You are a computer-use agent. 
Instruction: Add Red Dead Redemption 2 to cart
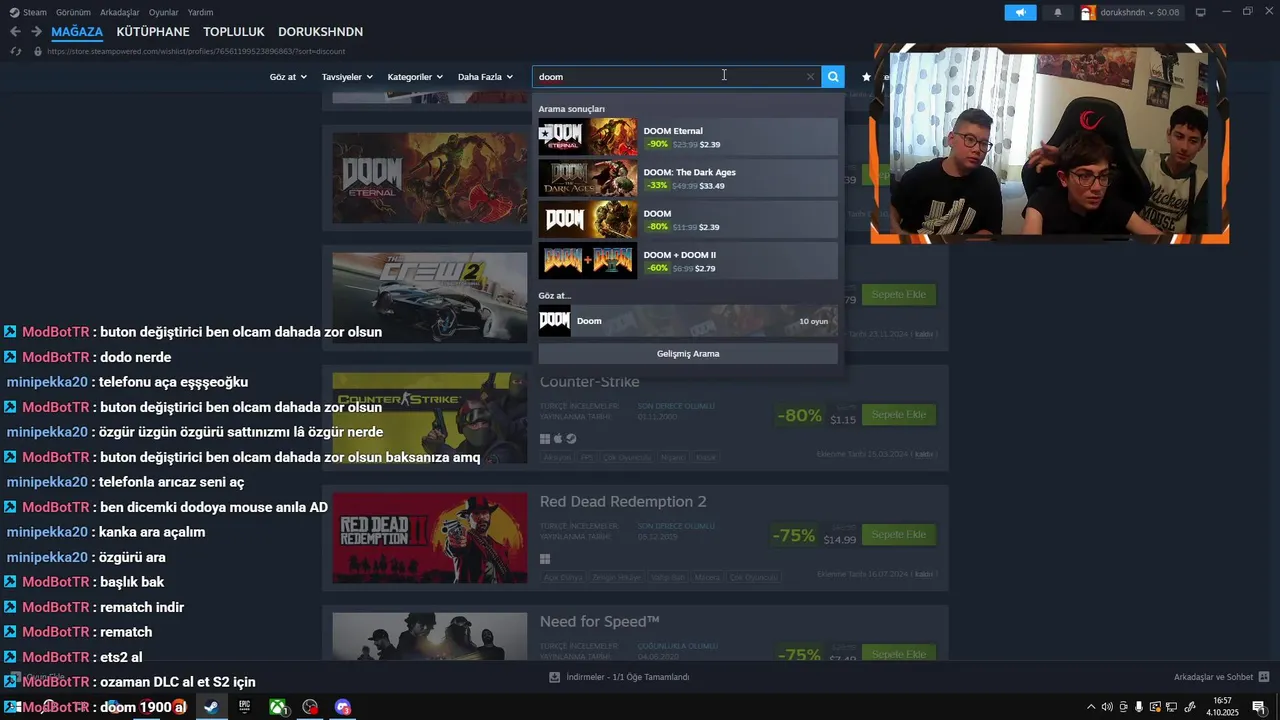[x=898, y=535]
